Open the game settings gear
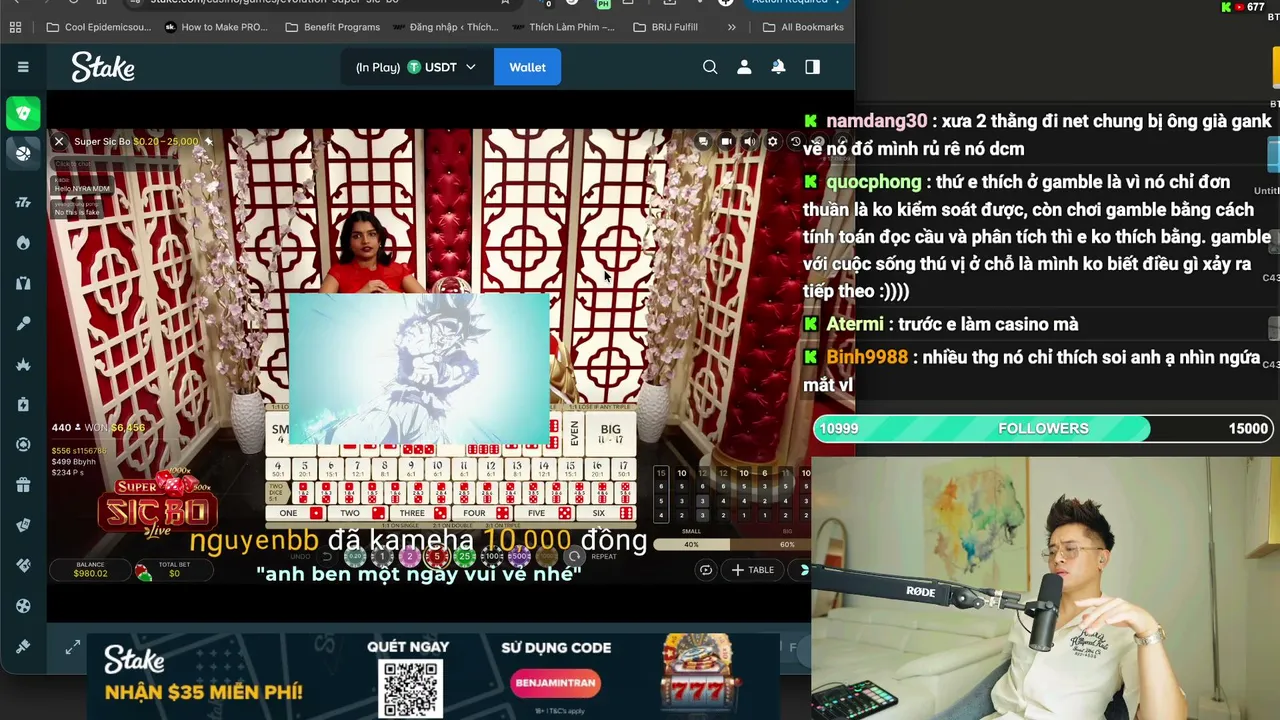This screenshot has width=1280, height=720. [772, 142]
